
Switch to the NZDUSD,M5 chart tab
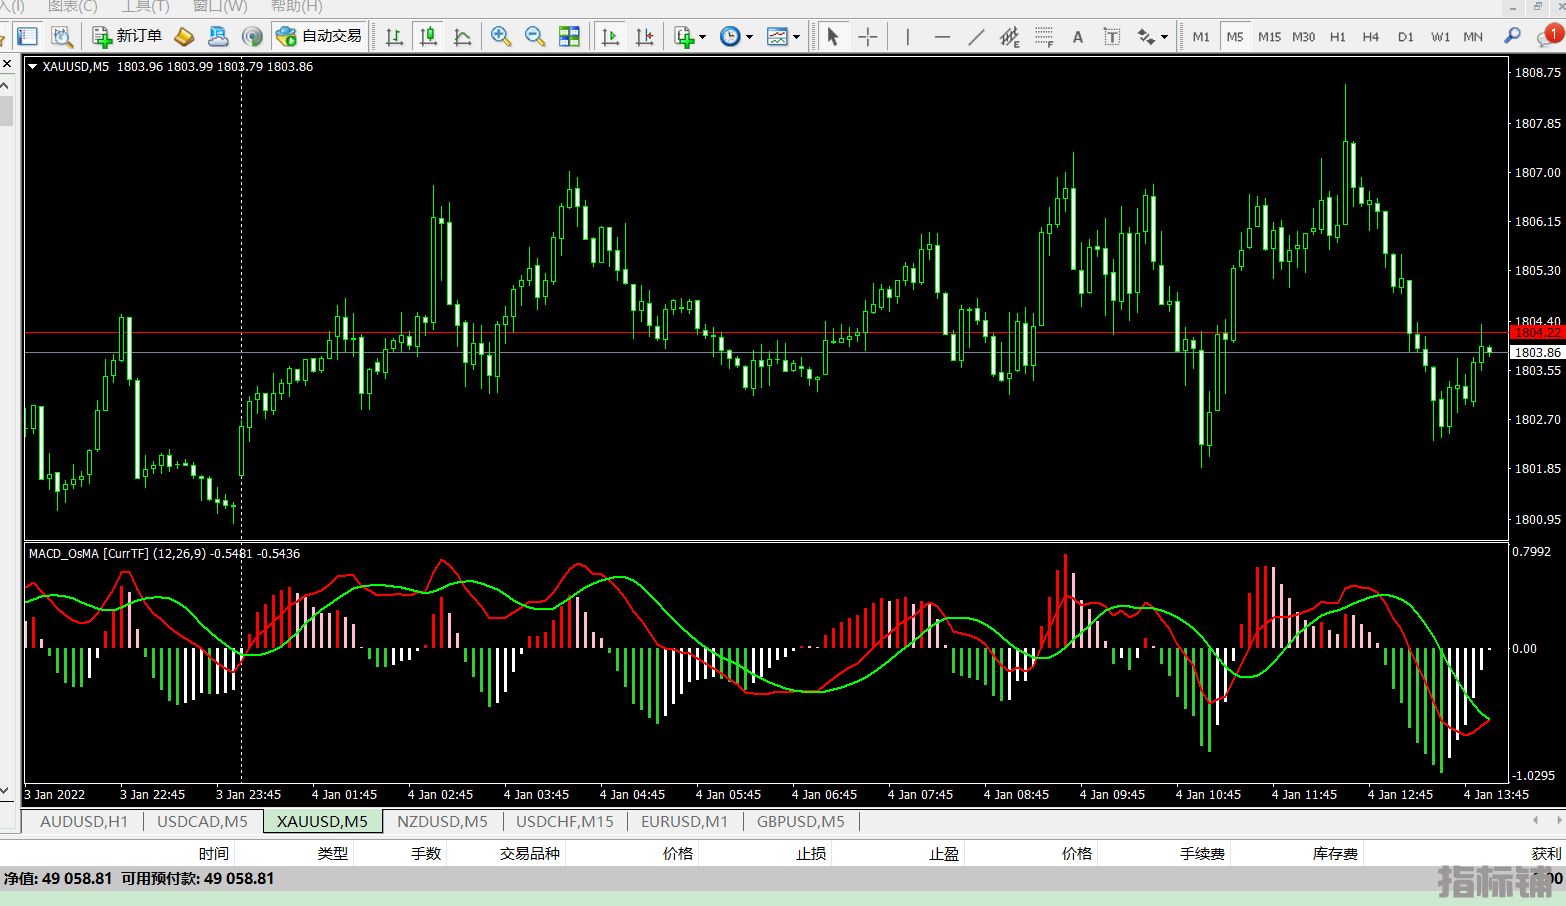[442, 822]
